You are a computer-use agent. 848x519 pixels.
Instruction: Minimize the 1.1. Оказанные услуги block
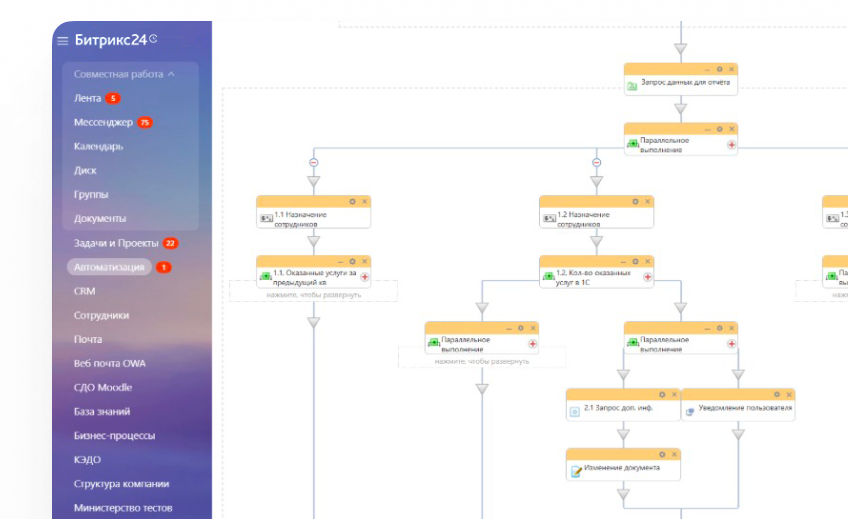click(340, 261)
